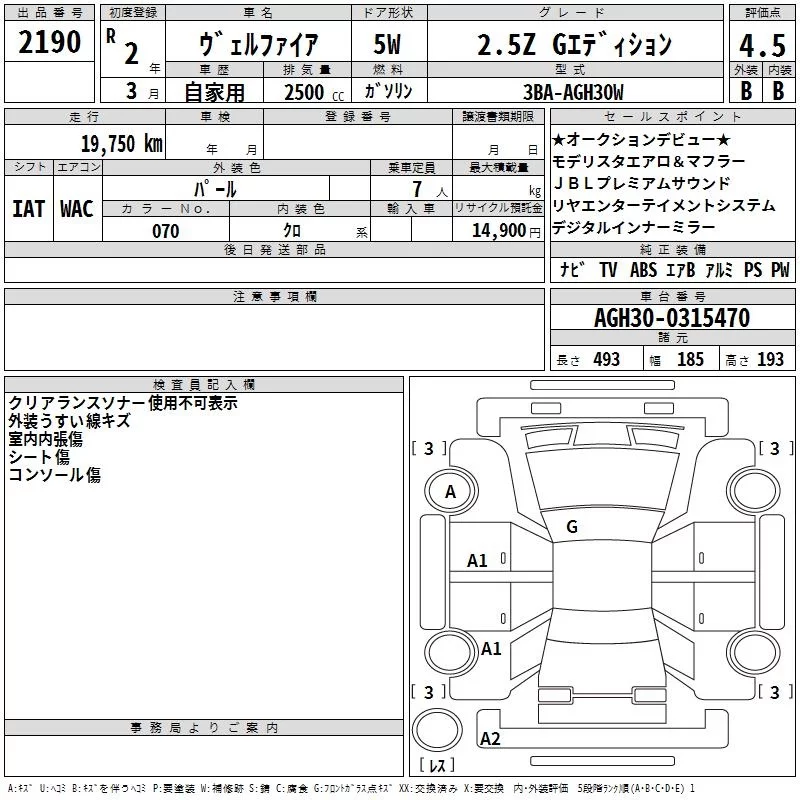Click width value 185
Screen dimensions: 800x800
click(x=690, y=359)
